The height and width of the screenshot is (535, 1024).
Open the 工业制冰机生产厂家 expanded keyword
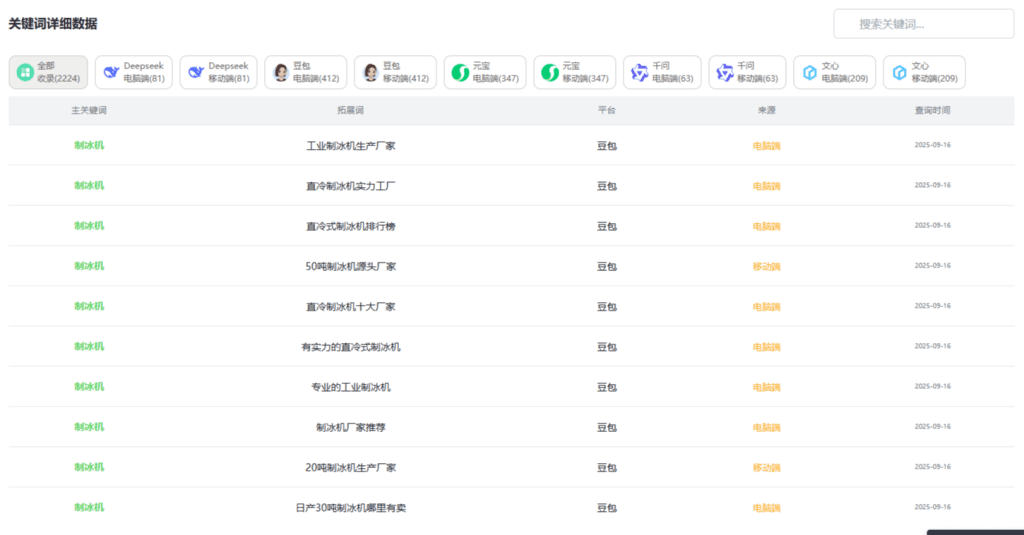coord(351,146)
